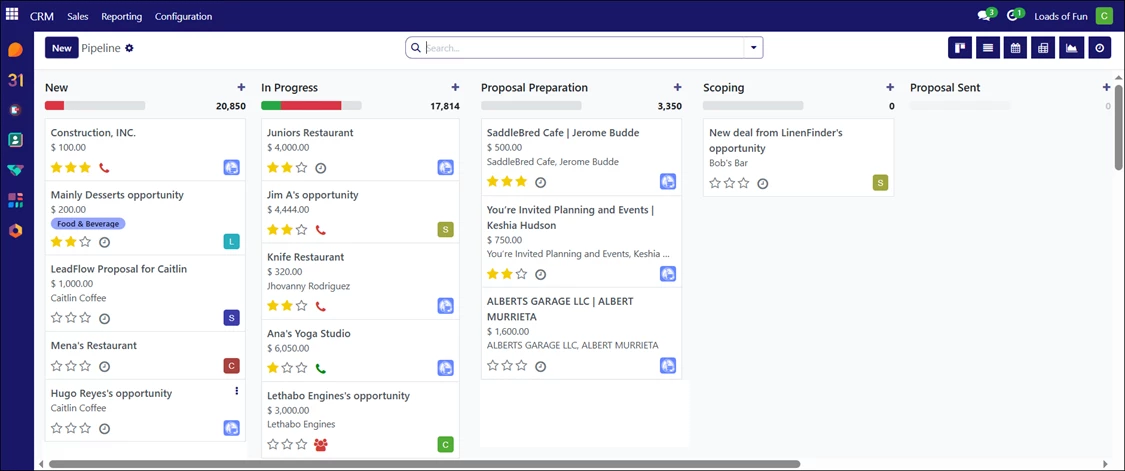Open Loads of Fun company menu
The width and height of the screenshot is (1125, 471).
point(1060,16)
